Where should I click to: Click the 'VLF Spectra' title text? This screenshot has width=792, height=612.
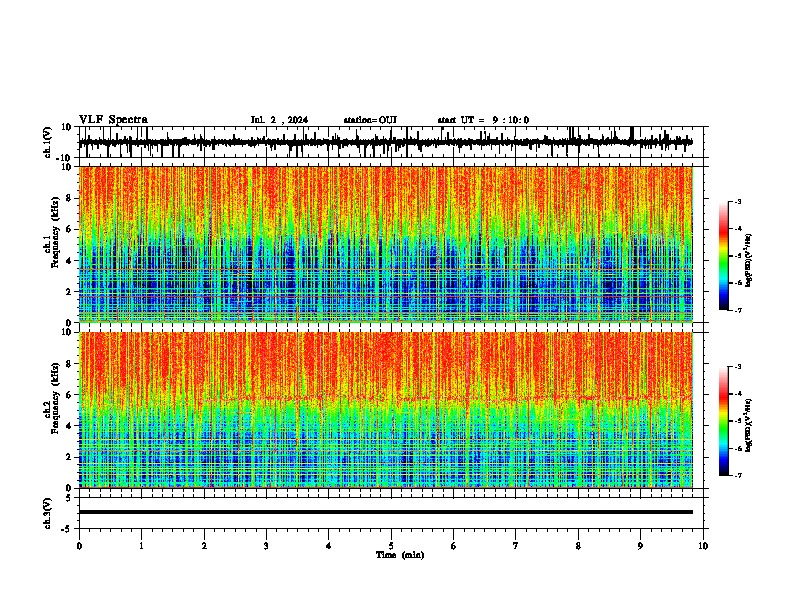coord(113,120)
